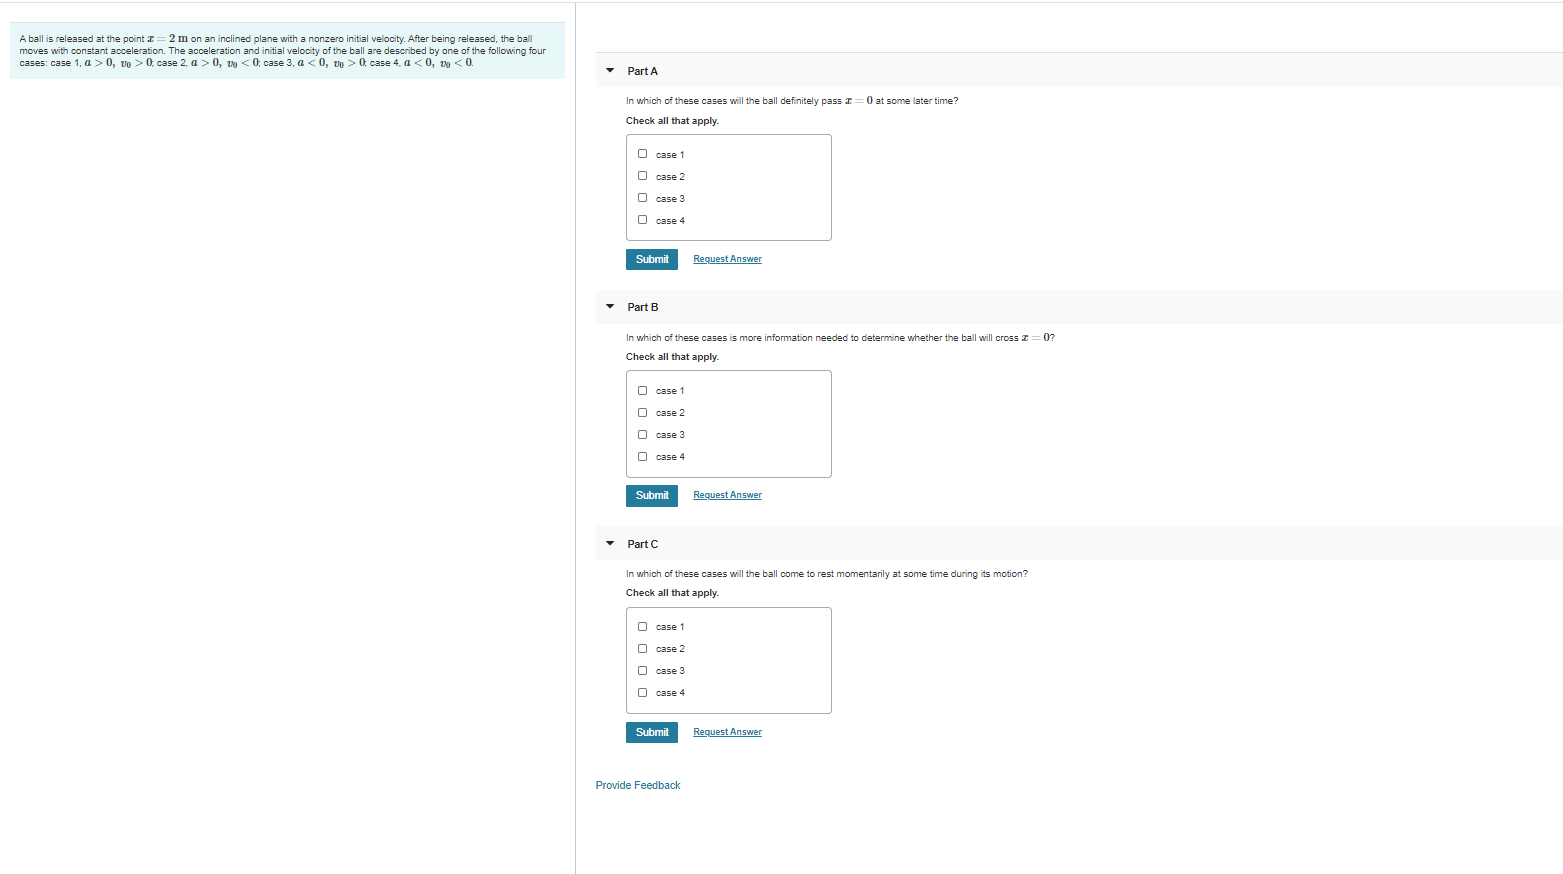Open the Provide Feedback link
The width and height of the screenshot is (1563, 874).
click(x=638, y=785)
